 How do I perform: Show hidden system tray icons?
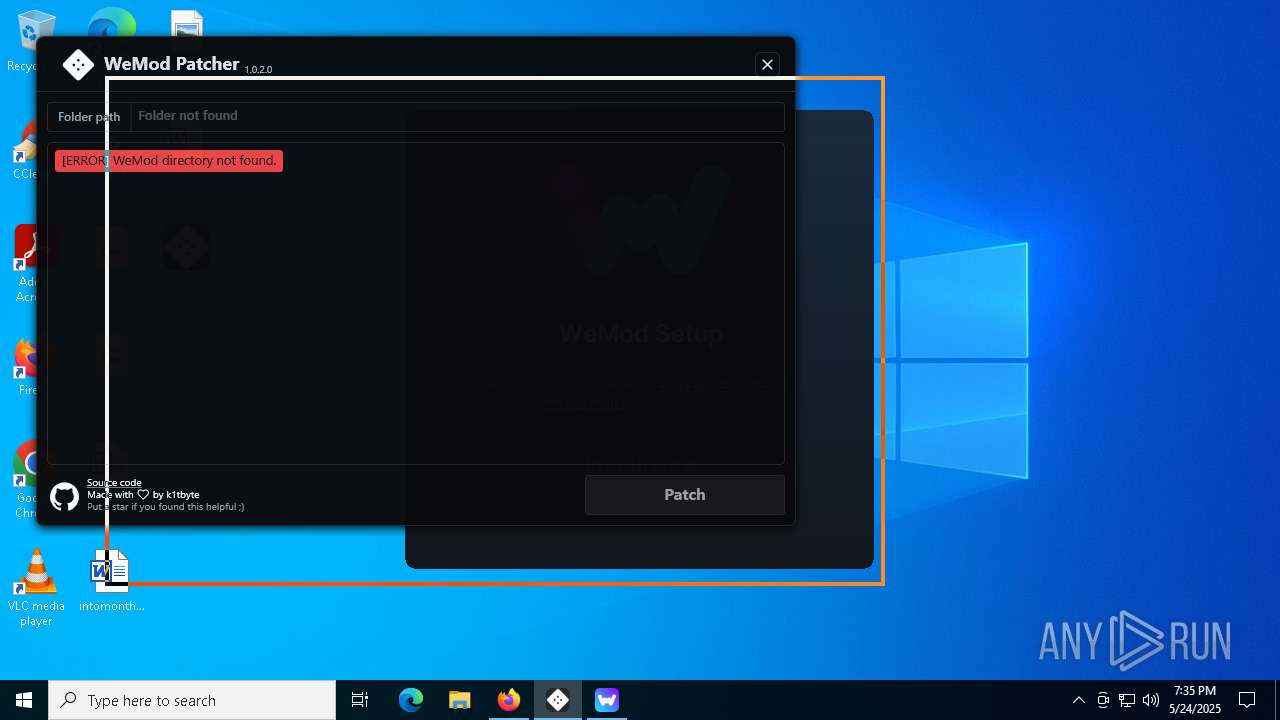click(x=1078, y=700)
